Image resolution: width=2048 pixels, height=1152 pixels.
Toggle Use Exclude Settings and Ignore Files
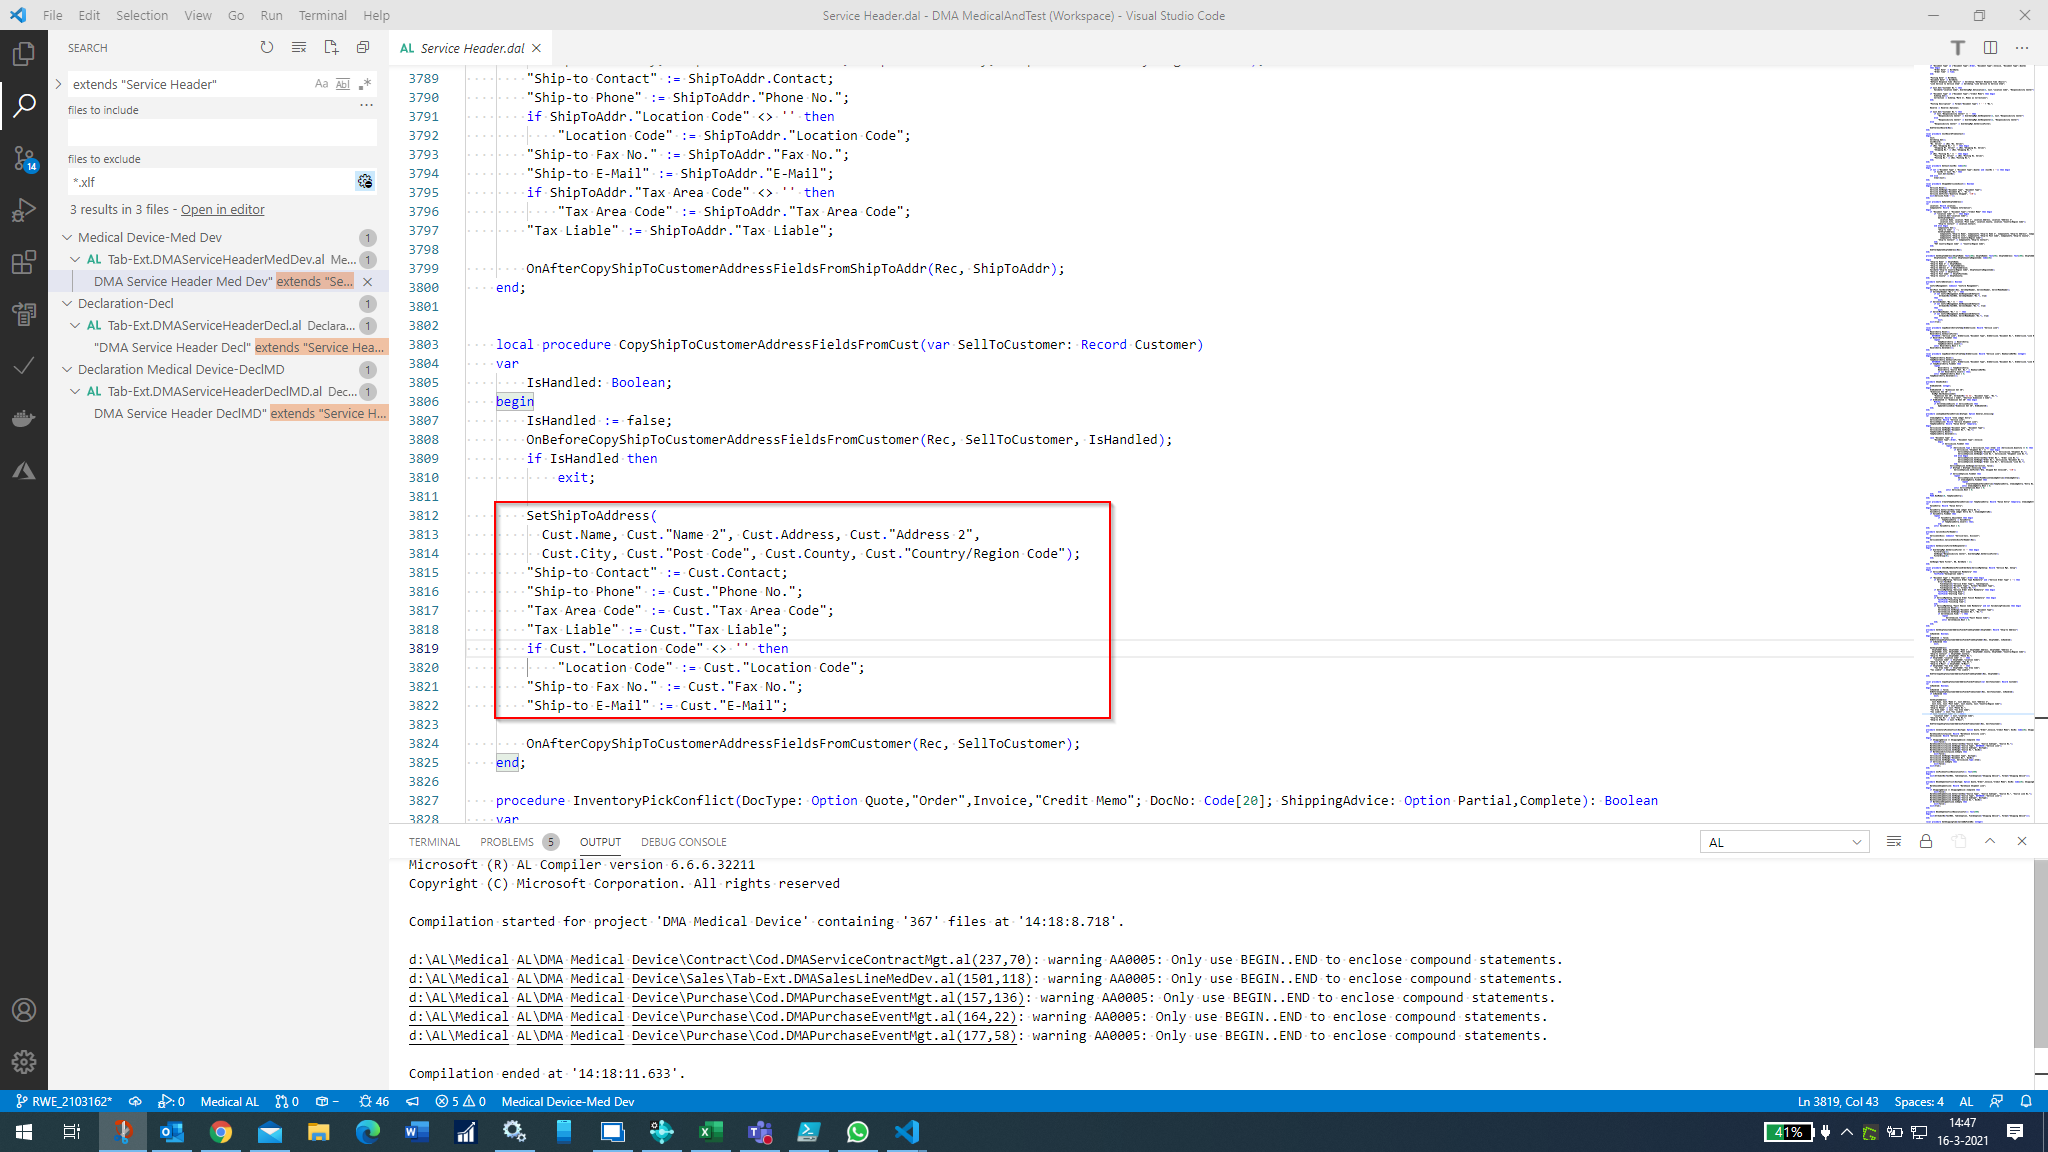click(365, 181)
